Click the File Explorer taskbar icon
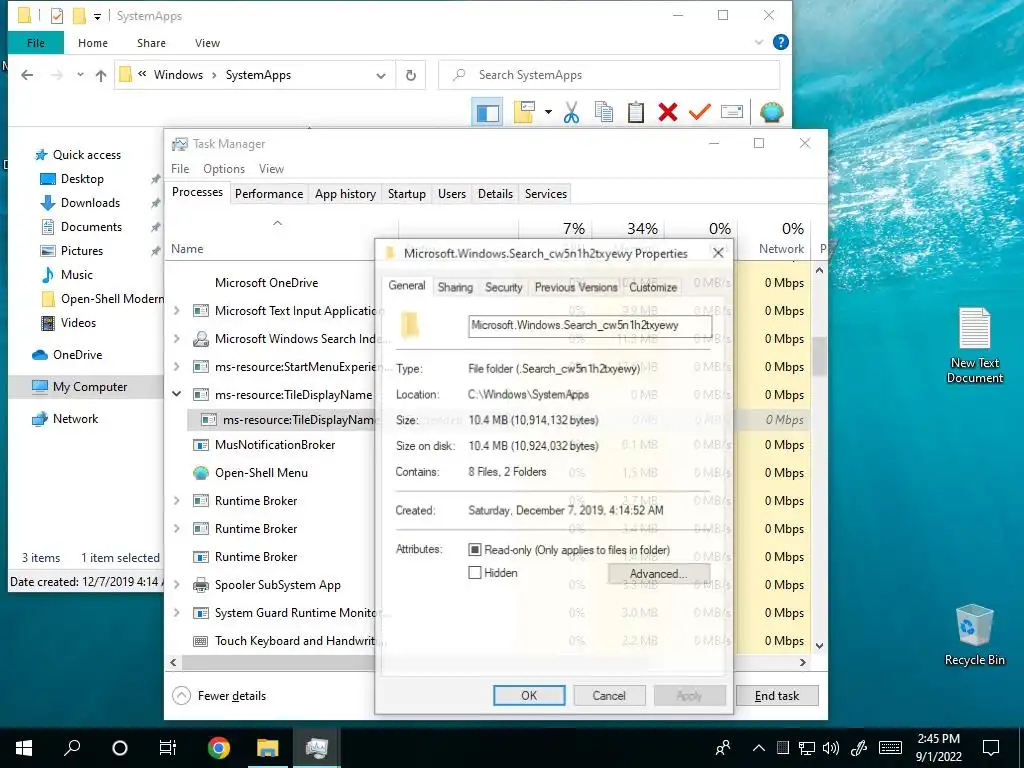Screen dimensions: 1024x768 pos(267,748)
